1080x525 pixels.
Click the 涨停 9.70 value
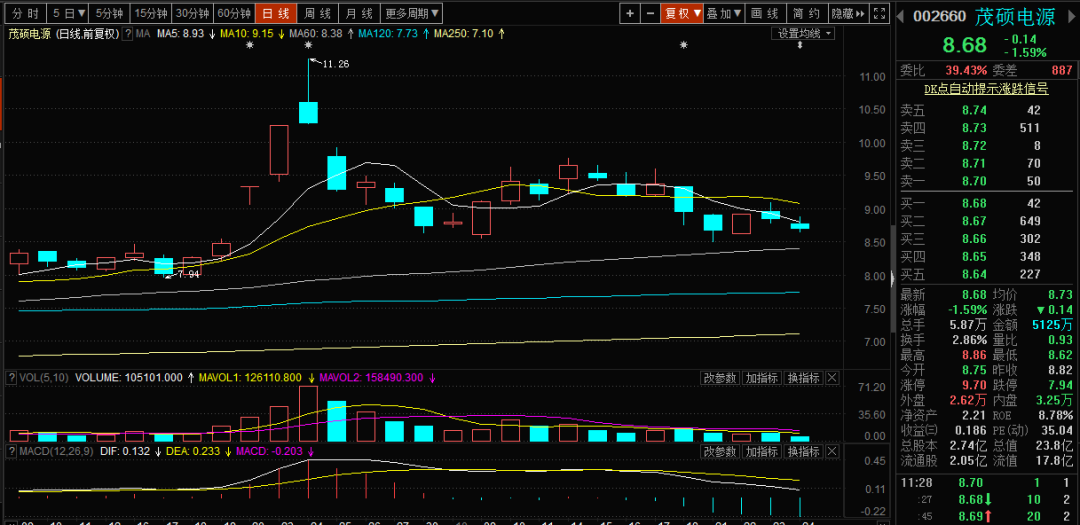pos(974,386)
